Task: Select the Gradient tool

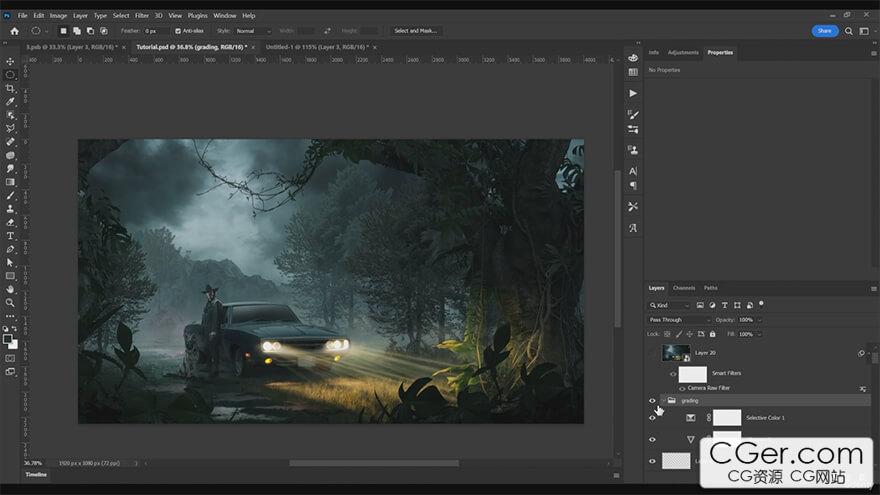Action: click(x=10, y=182)
